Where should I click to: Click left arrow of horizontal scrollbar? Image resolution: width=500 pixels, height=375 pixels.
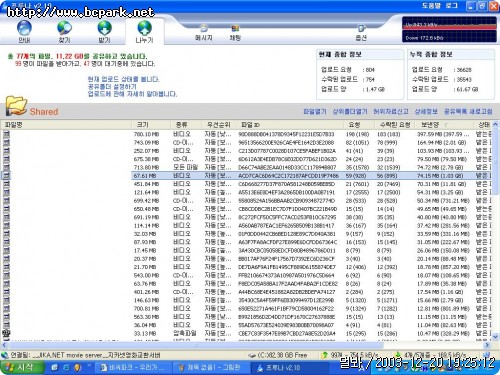tap(4, 345)
